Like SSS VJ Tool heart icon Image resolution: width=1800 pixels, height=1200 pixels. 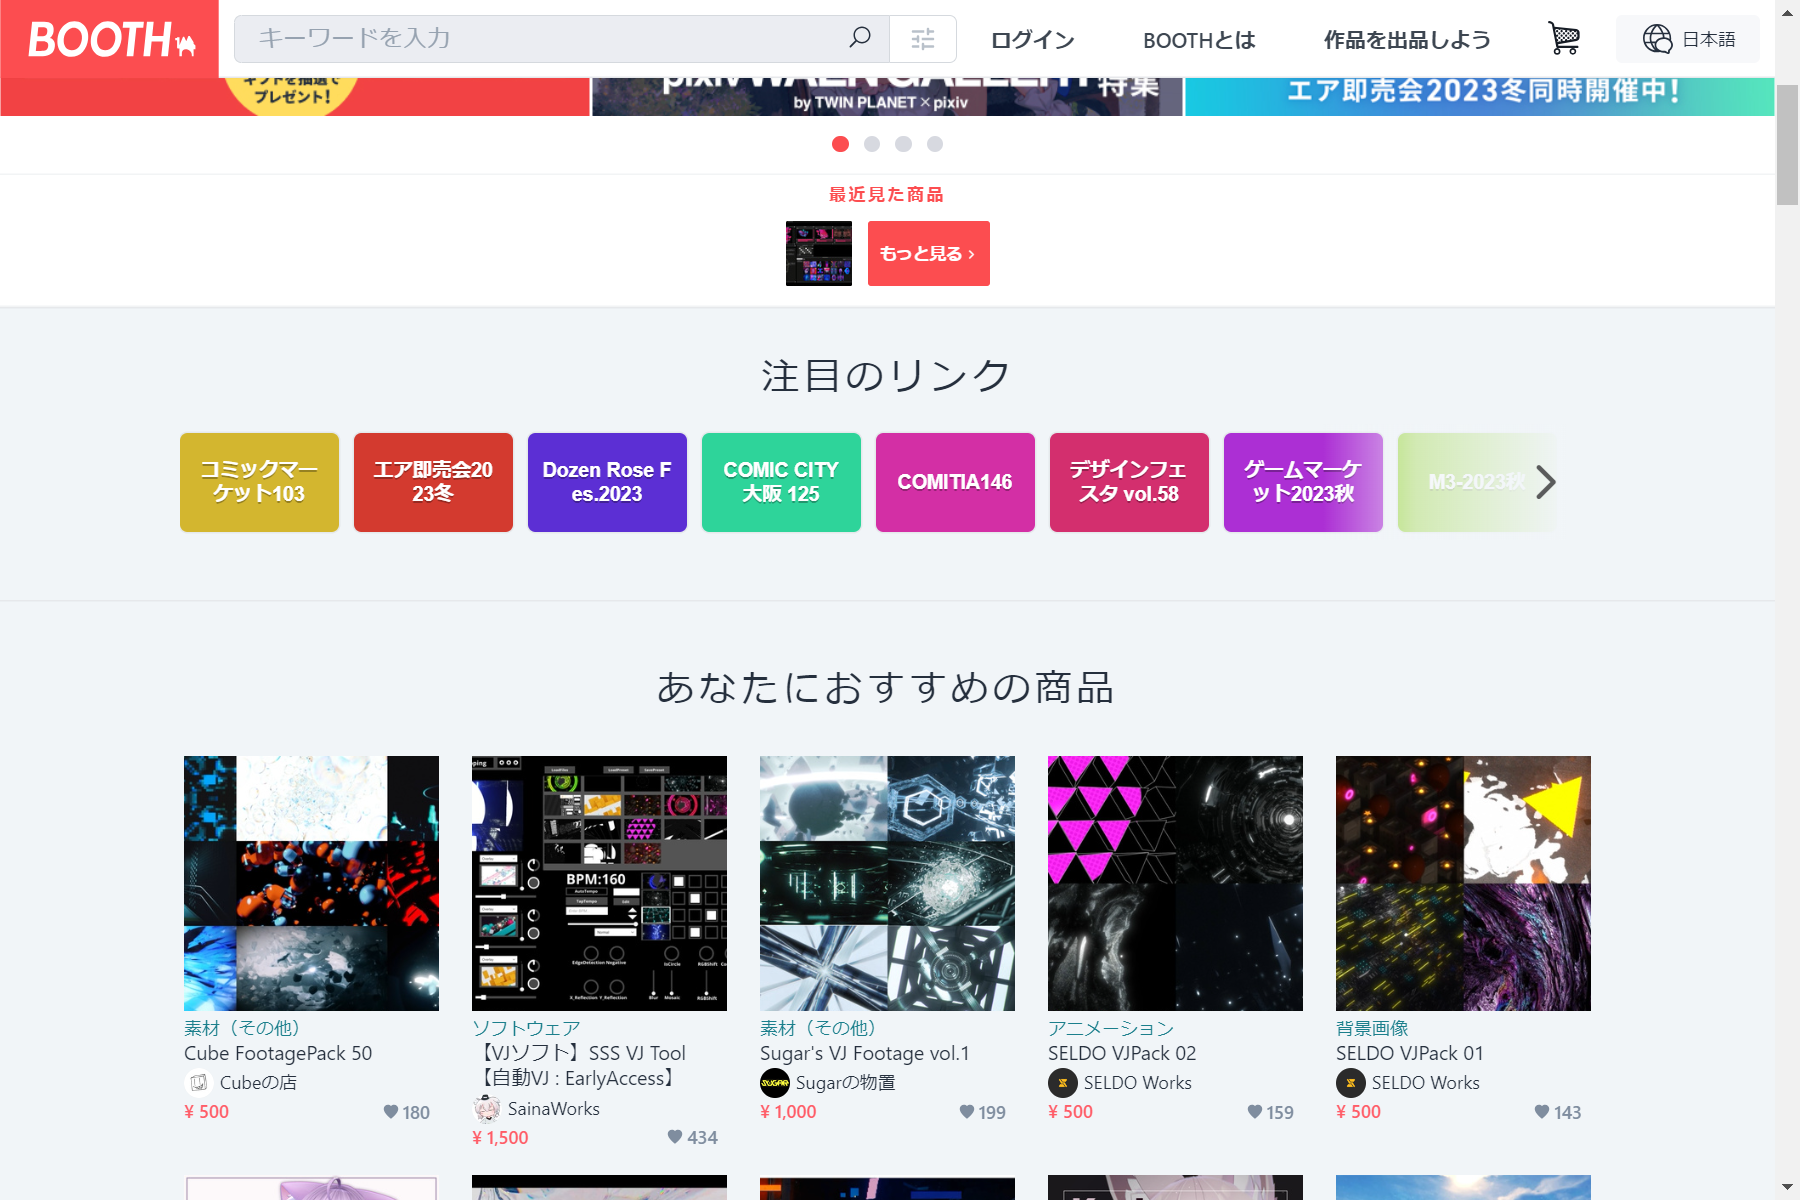pyautogui.click(x=675, y=1137)
